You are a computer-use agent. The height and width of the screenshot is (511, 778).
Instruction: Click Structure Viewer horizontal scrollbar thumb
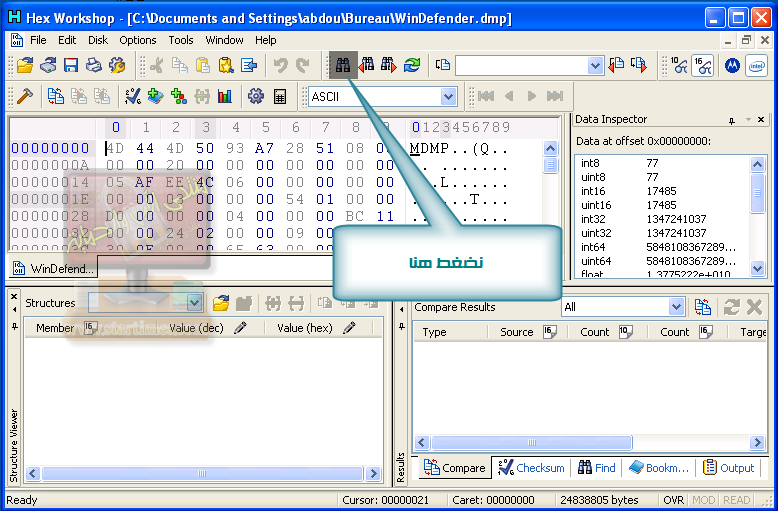(x=201, y=473)
